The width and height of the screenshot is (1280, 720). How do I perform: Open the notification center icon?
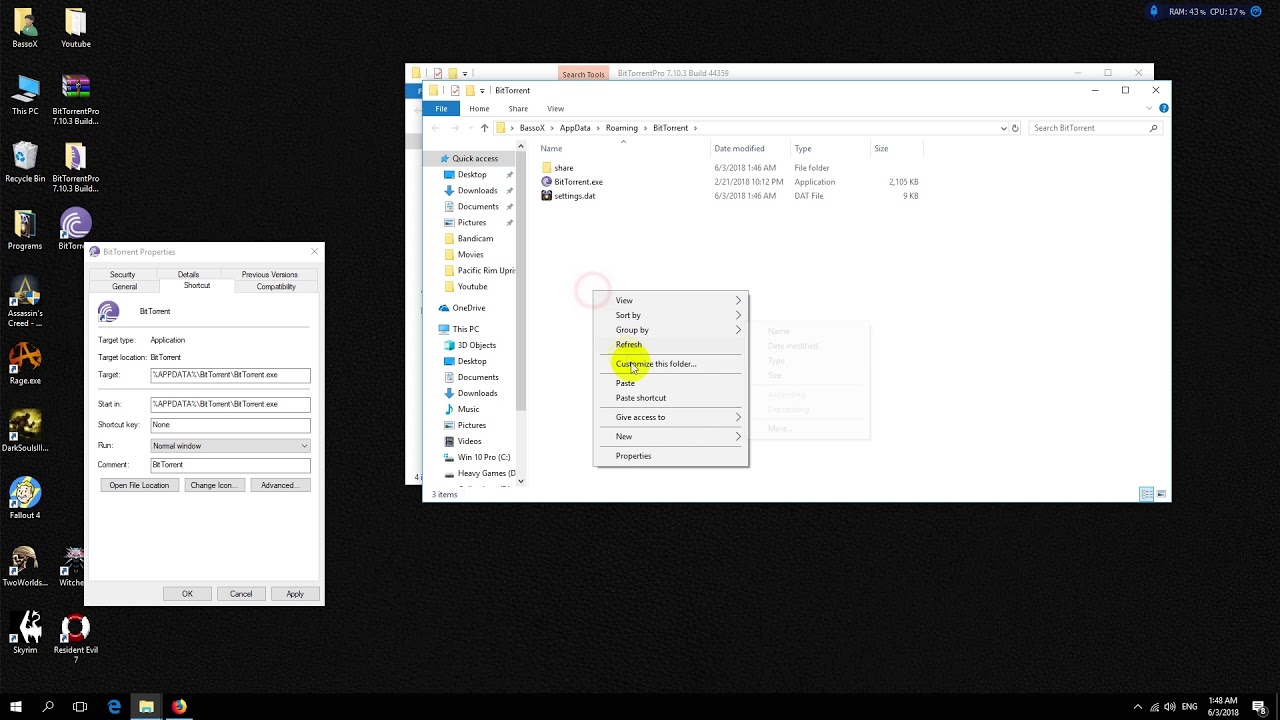(1260, 706)
